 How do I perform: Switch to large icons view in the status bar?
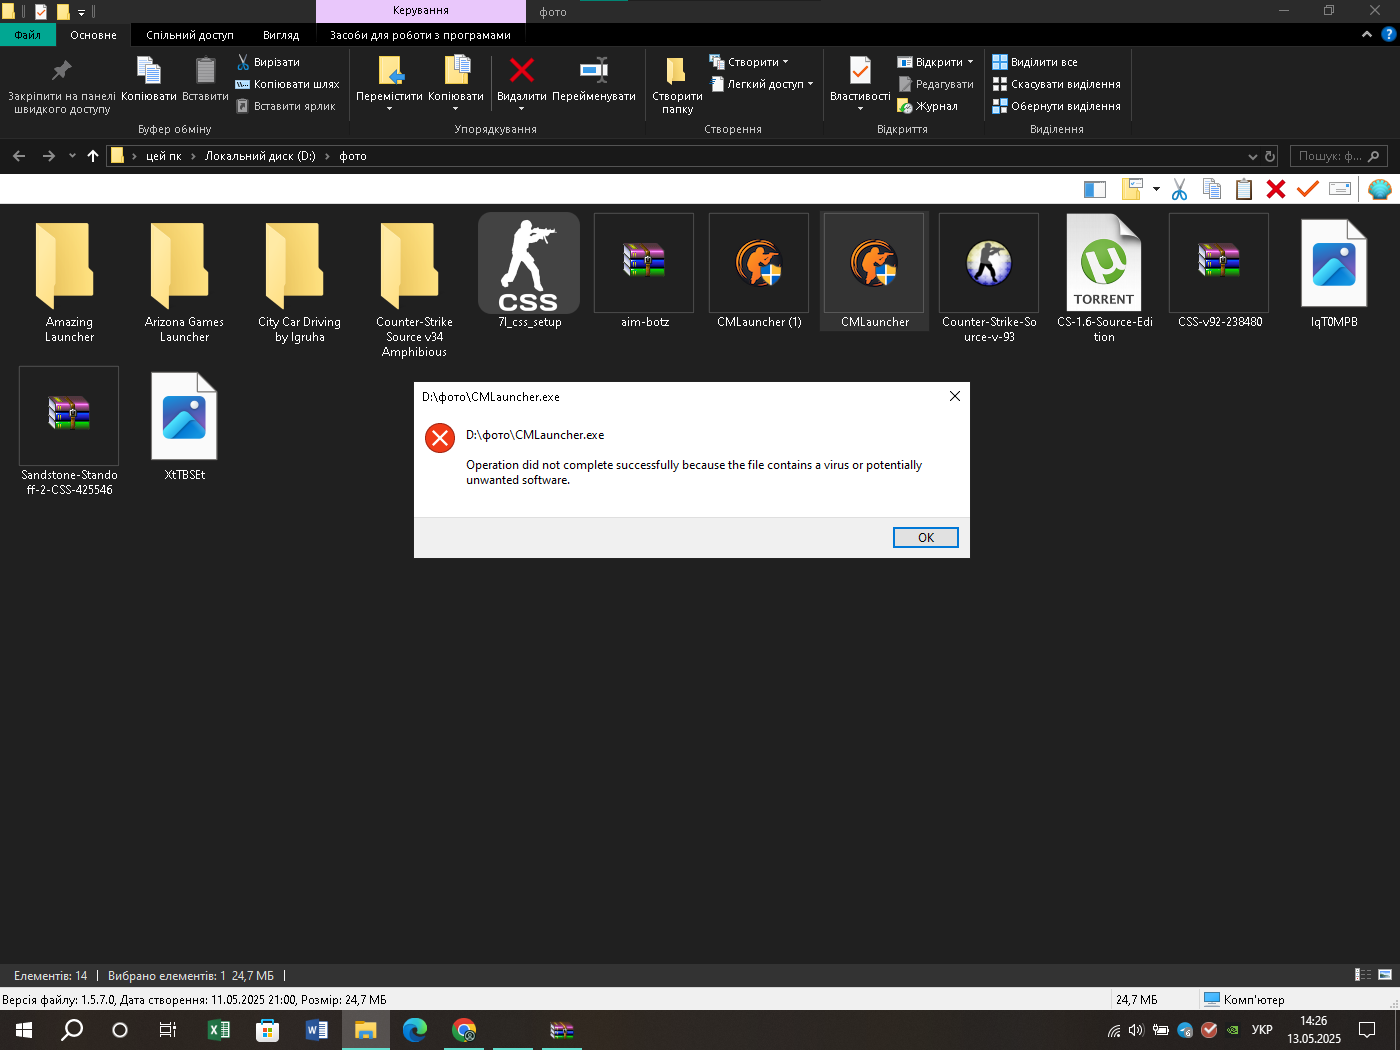1385,975
